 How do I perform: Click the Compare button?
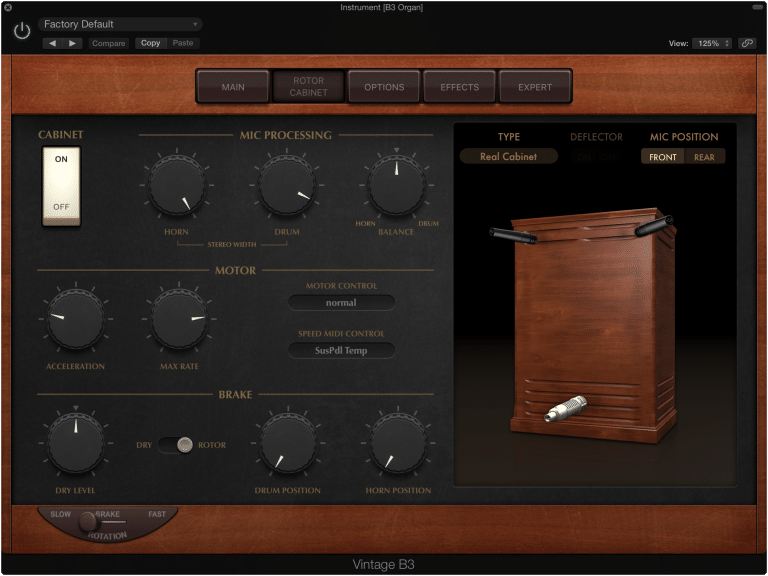coord(109,43)
